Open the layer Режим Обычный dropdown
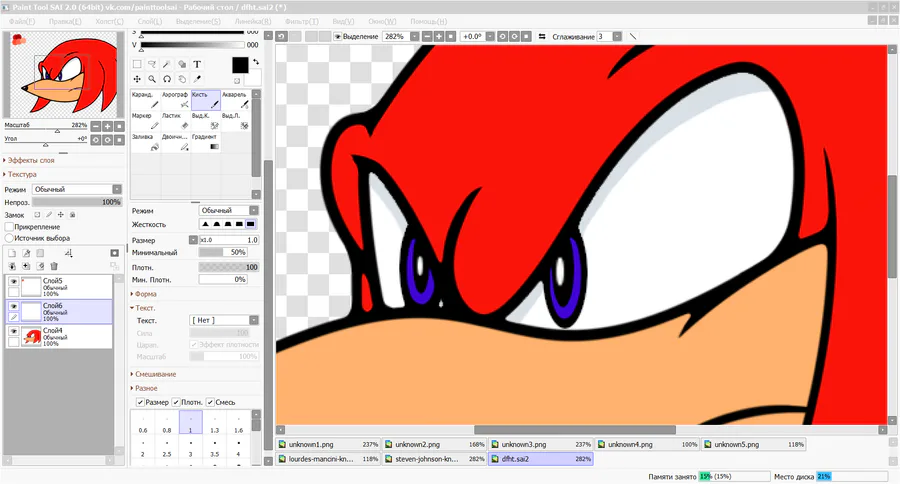 coord(77,189)
